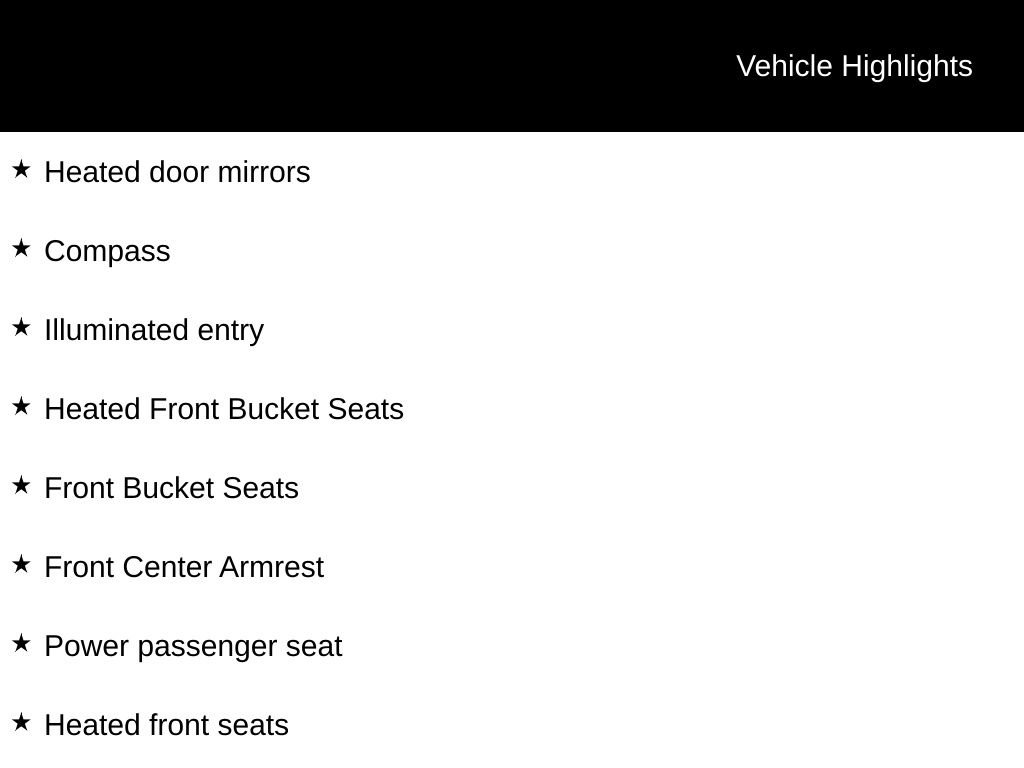Click the star beside Heated door mirrors
1024x768 pixels.
(21, 169)
